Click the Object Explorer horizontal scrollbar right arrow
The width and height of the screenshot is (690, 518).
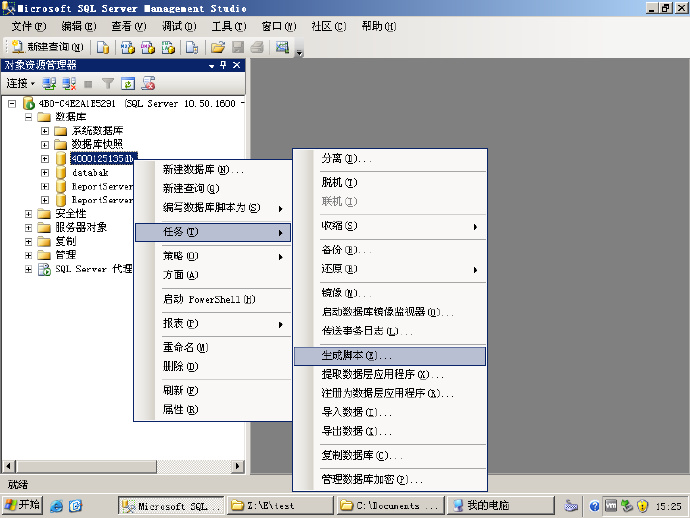tap(238, 466)
